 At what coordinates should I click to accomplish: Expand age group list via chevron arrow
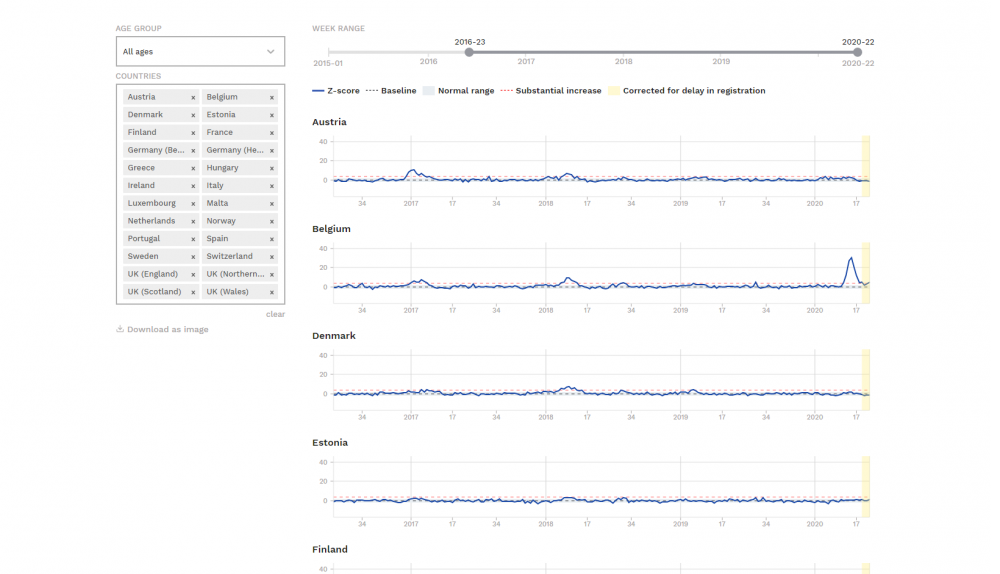270,51
